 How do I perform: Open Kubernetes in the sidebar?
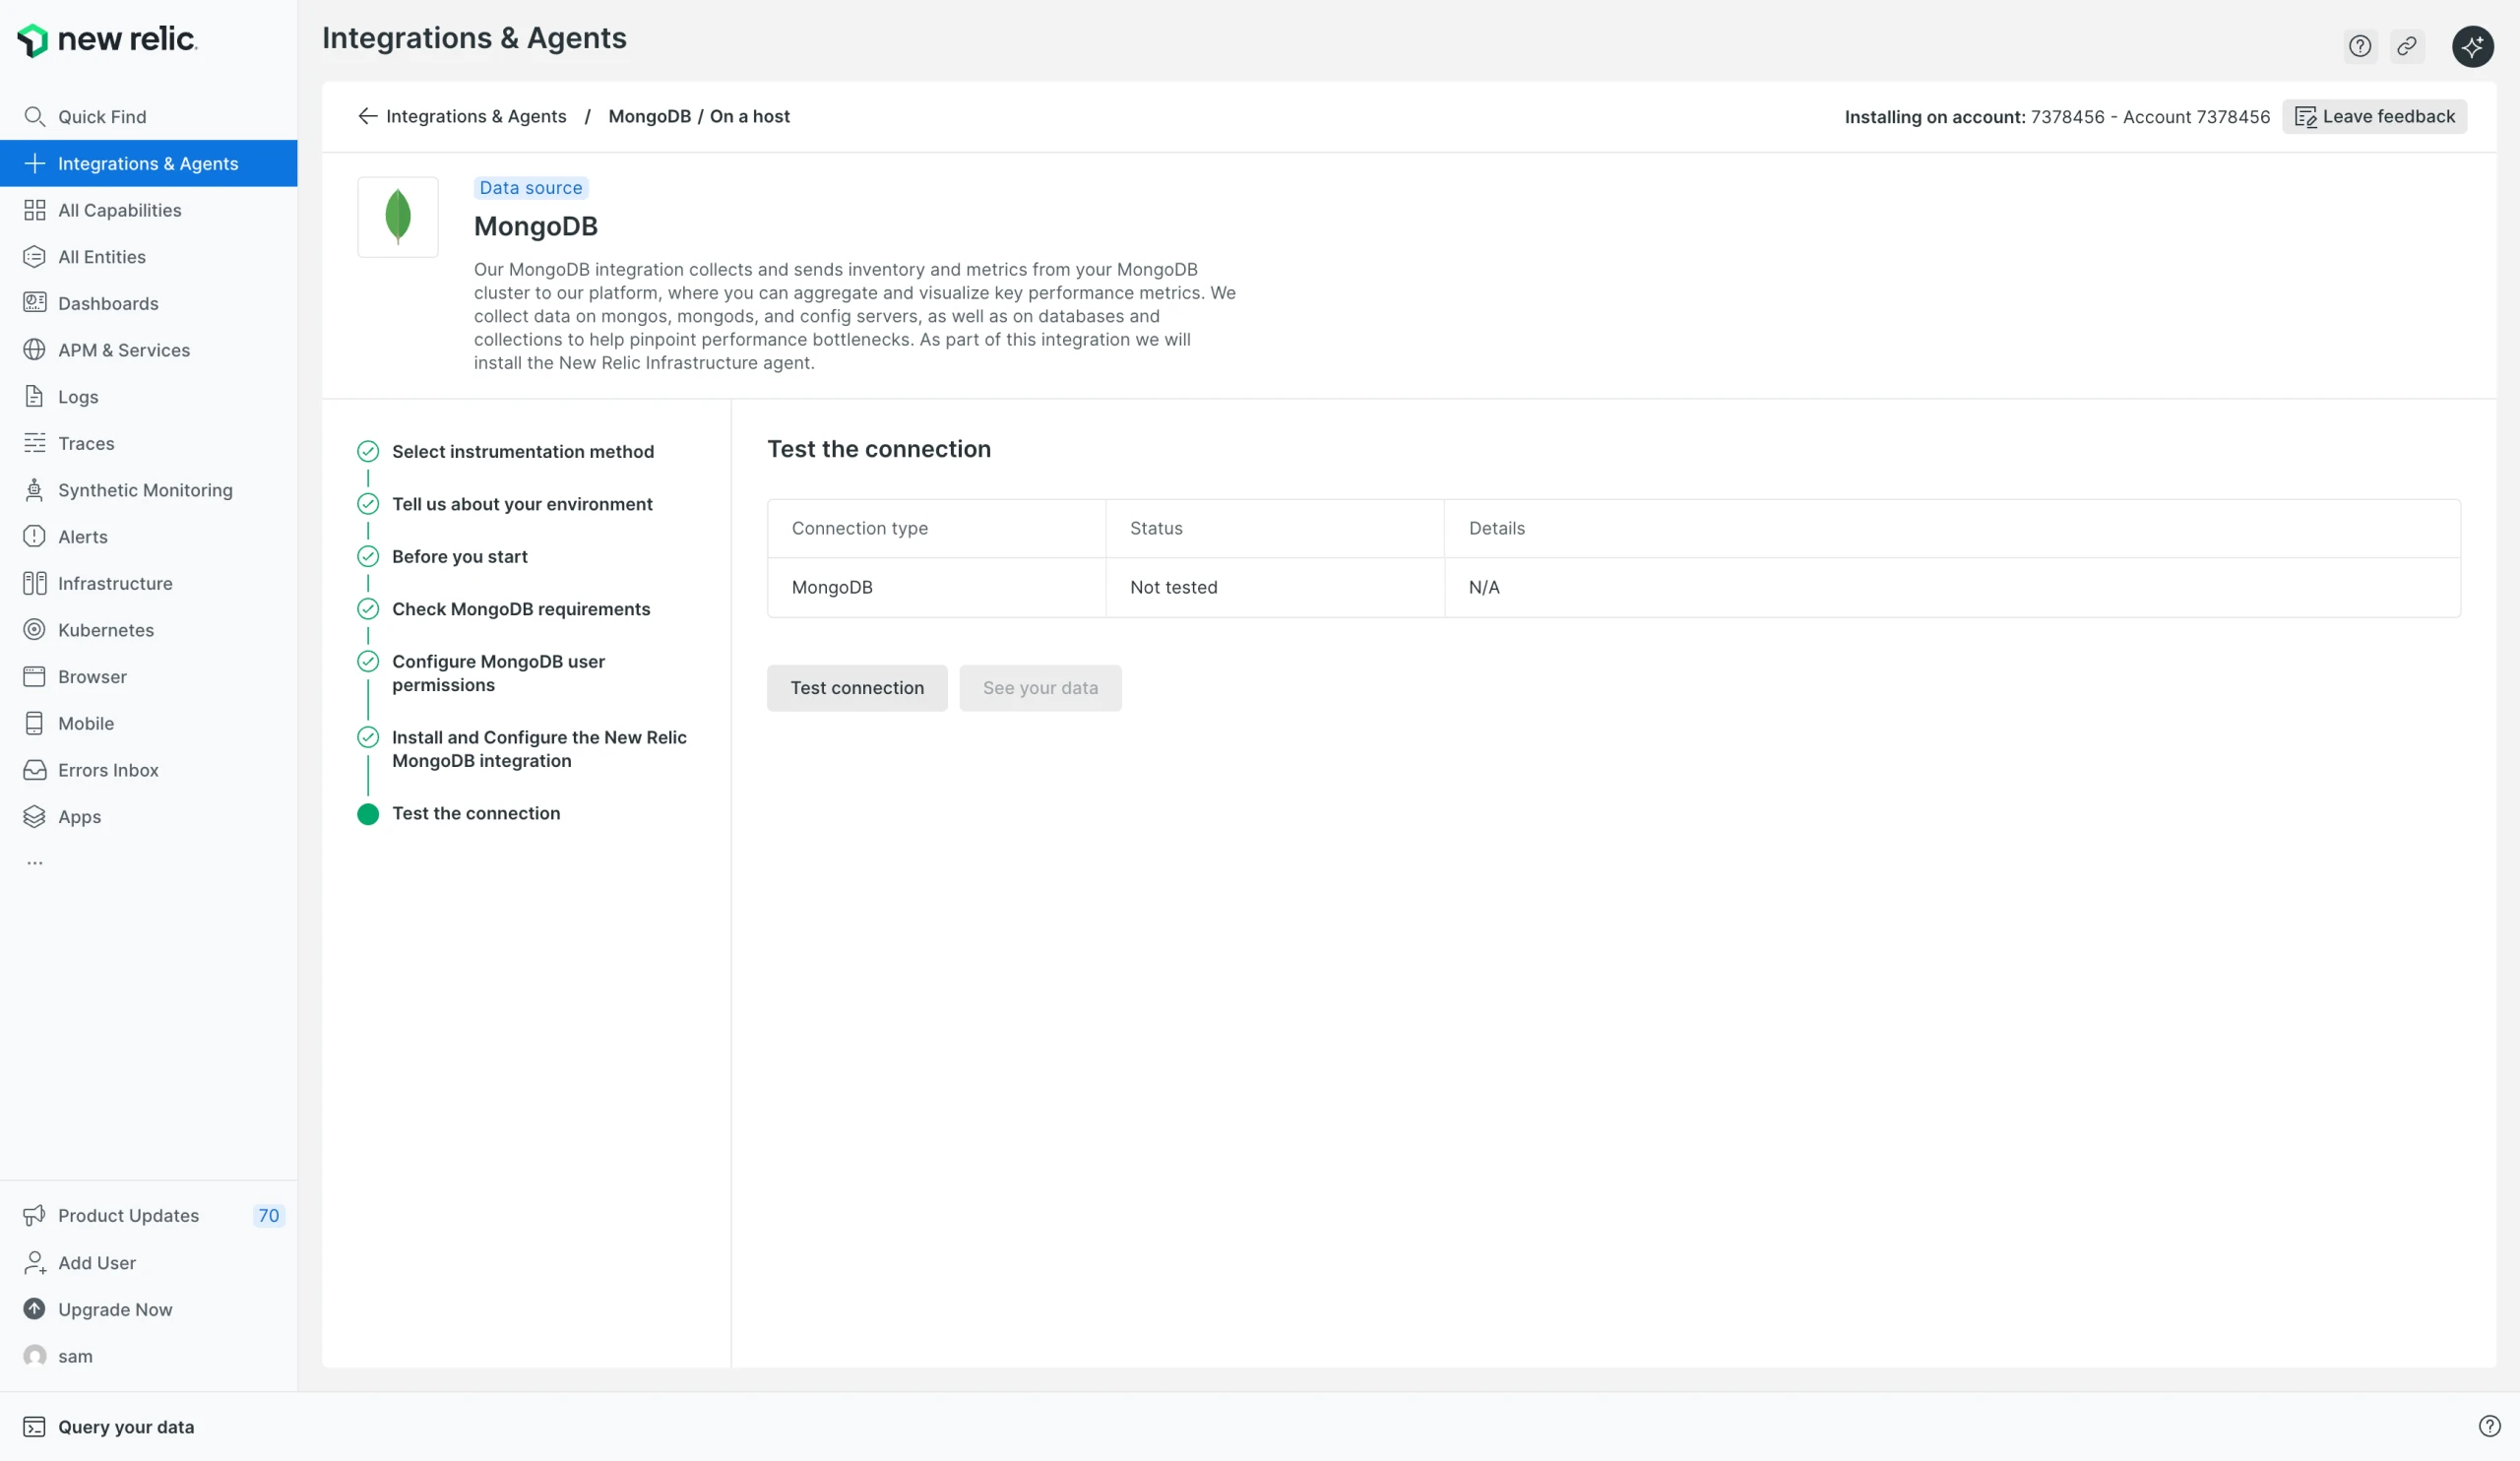point(149,630)
